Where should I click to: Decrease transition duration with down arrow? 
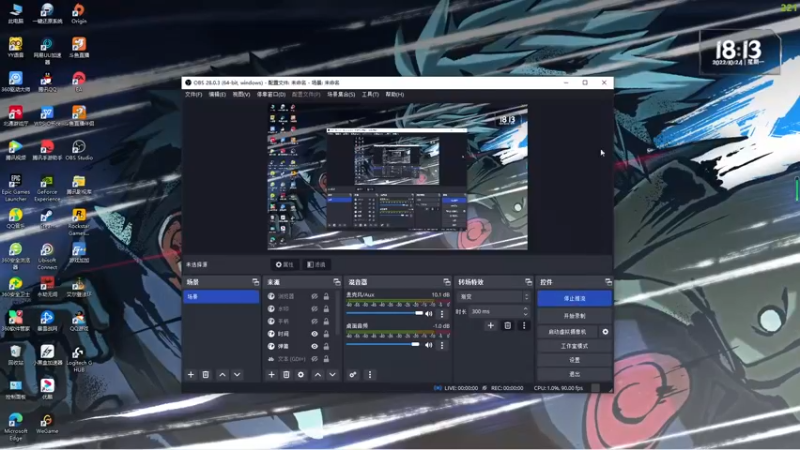(526, 314)
